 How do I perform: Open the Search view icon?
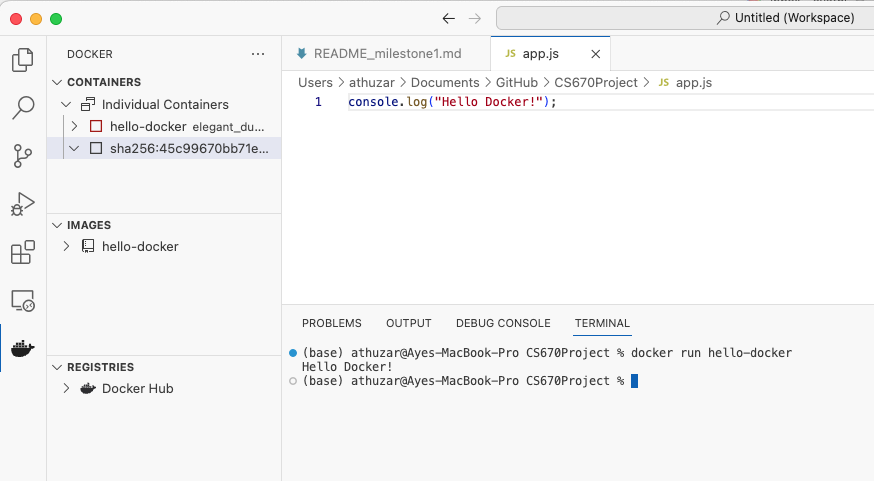click(x=22, y=108)
